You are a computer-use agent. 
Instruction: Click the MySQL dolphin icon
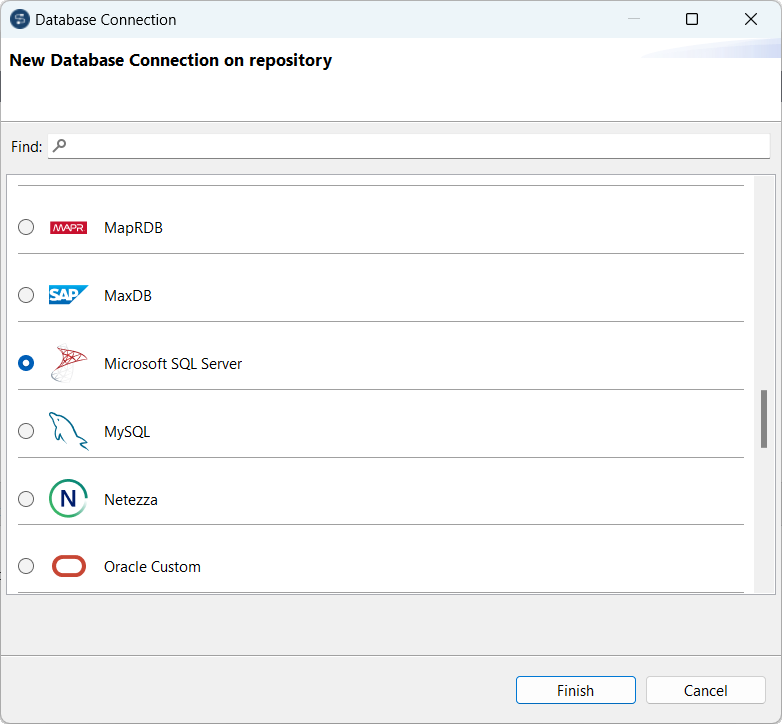tap(68, 431)
